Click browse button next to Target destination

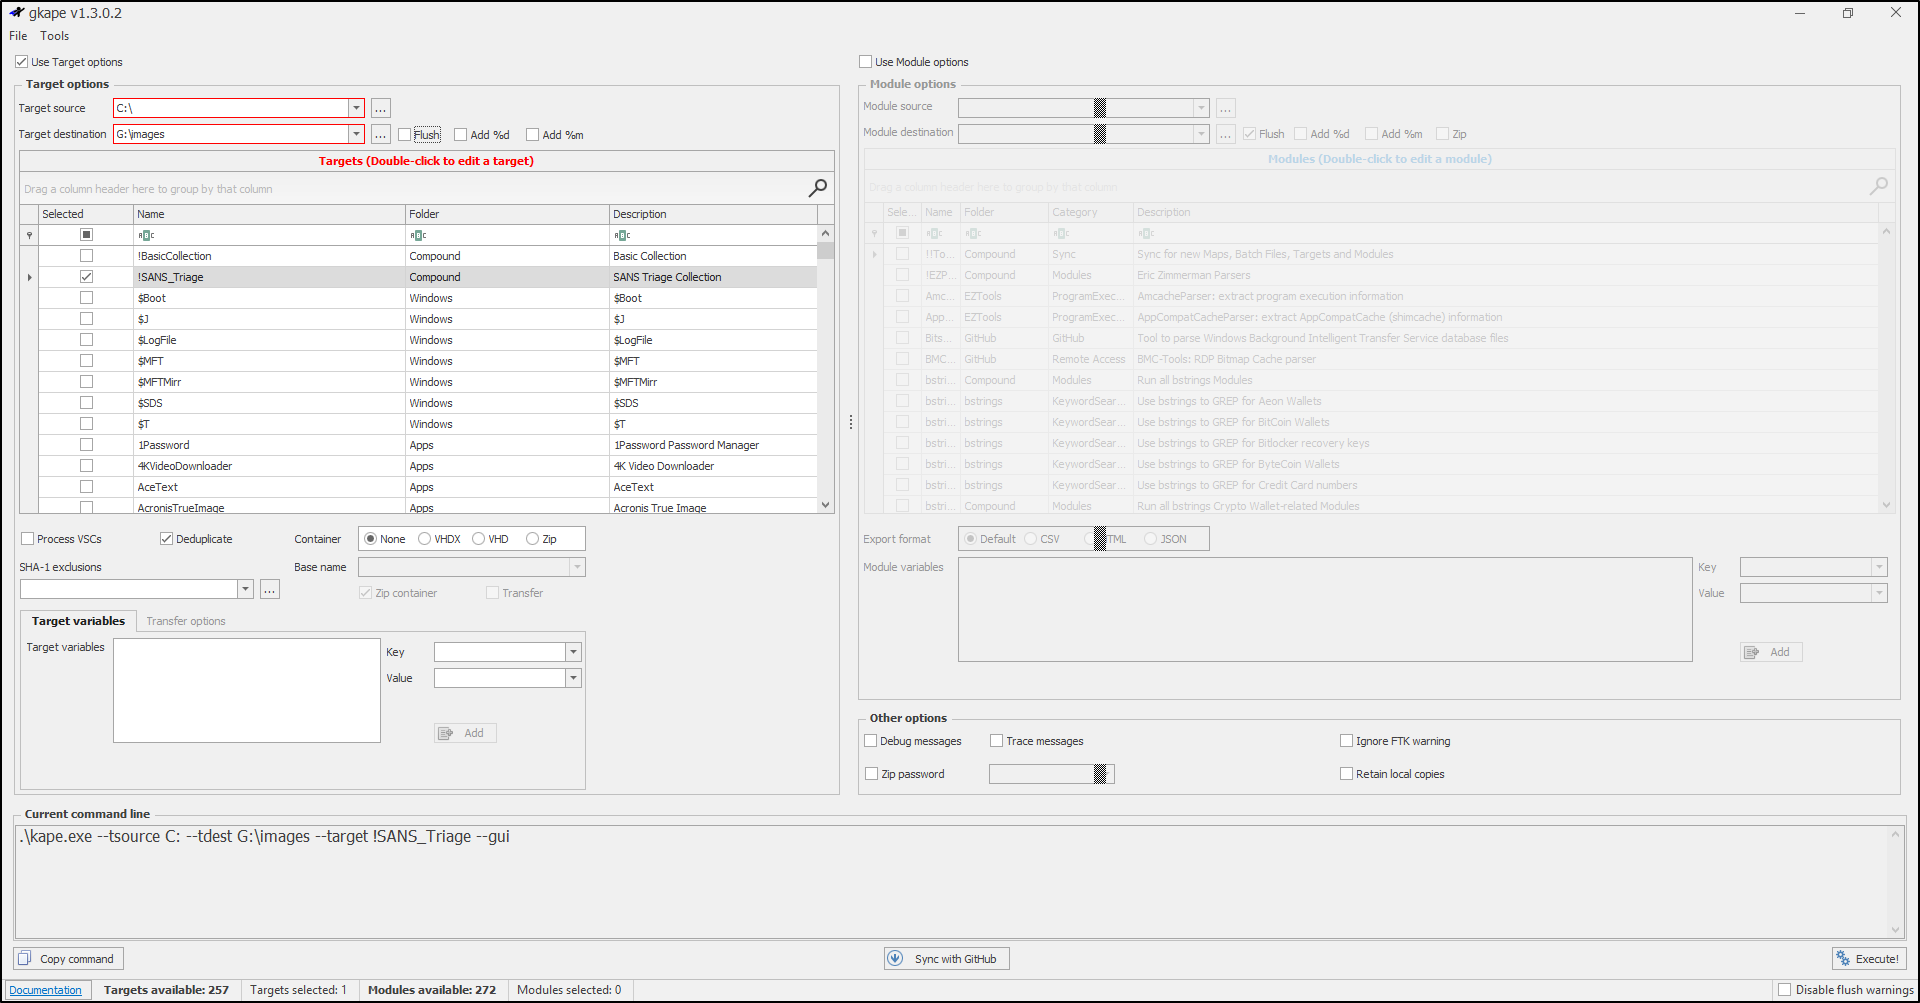(380, 134)
